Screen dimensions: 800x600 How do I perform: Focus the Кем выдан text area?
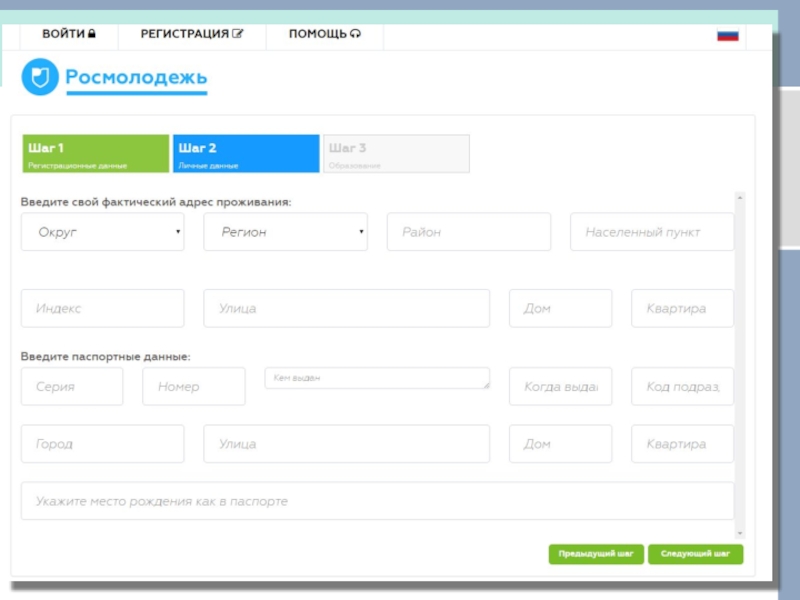[376, 378]
